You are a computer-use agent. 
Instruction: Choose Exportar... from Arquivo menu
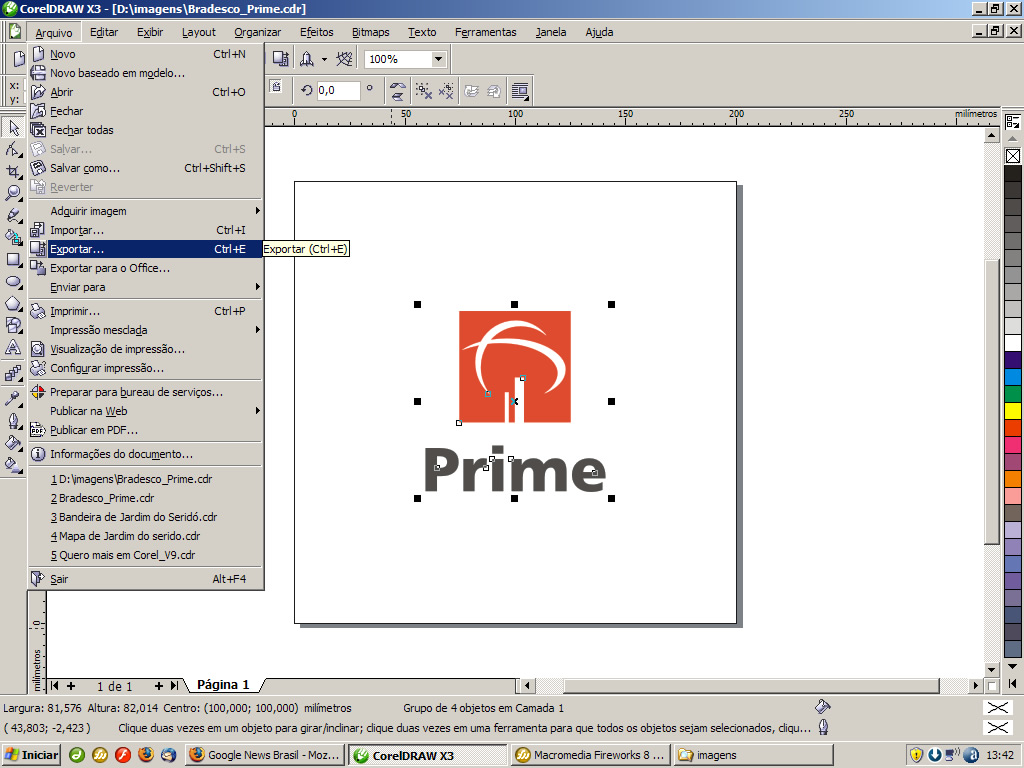point(145,249)
